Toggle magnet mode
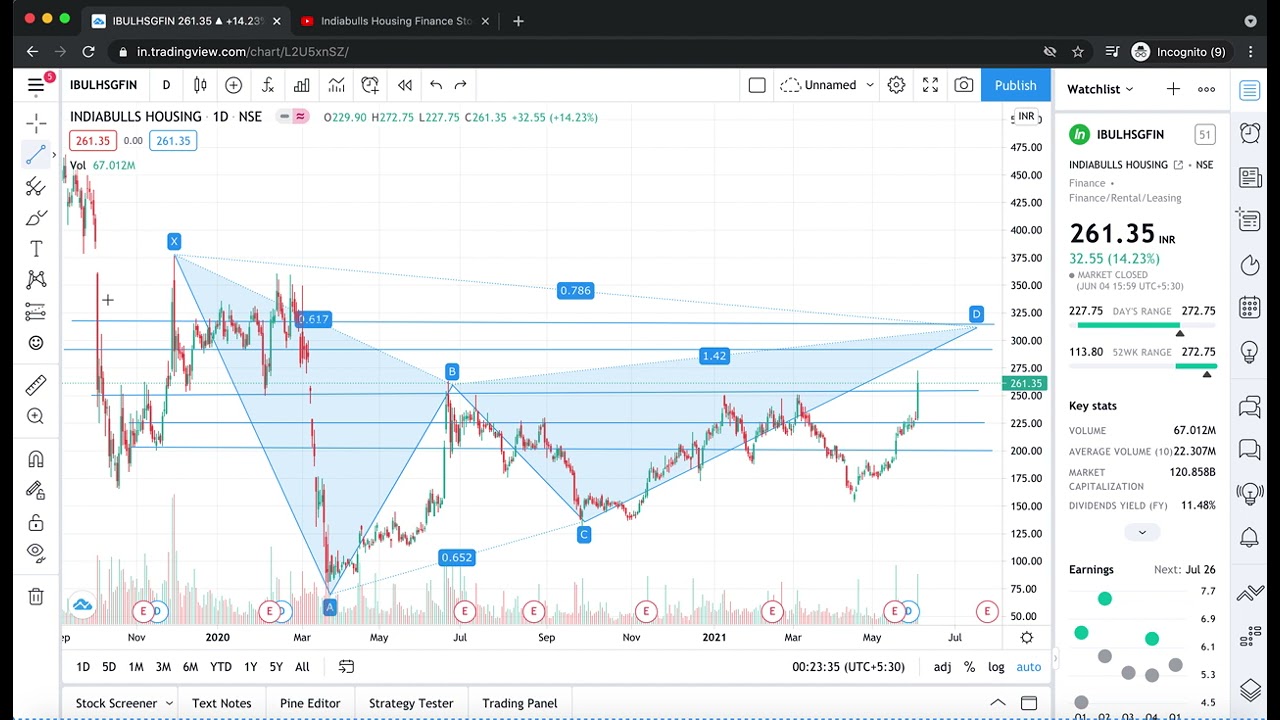The width and height of the screenshot is (1280, 720). click(36, 459)
